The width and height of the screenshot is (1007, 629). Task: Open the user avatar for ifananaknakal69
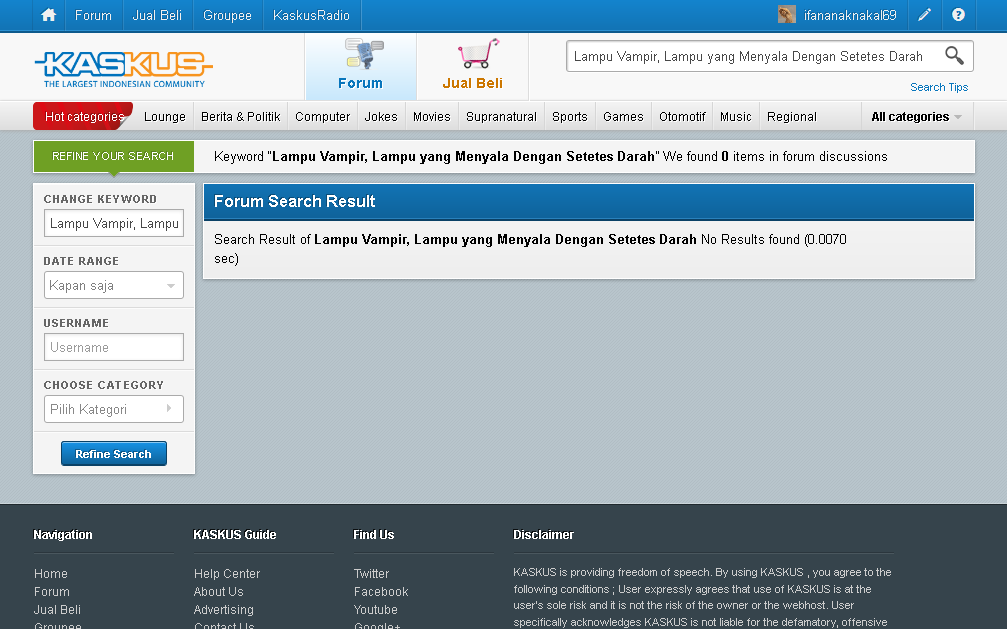(787, 15)
